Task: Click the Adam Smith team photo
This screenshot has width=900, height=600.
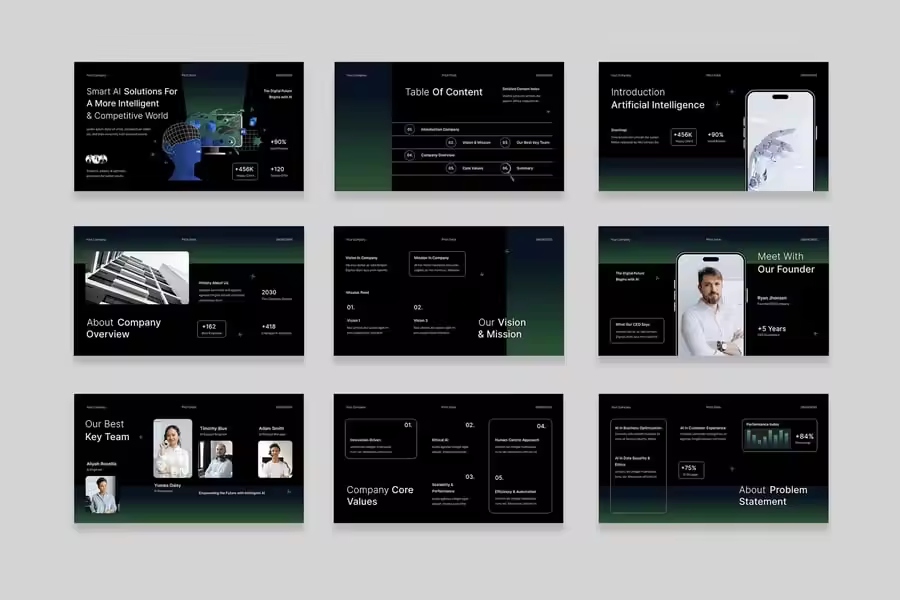Action: tap(275, 459)
